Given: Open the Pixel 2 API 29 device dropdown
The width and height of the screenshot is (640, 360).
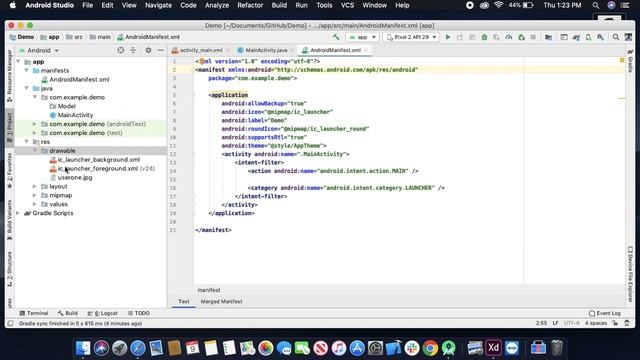Looking at the screenshot, I should pos(411,37).
